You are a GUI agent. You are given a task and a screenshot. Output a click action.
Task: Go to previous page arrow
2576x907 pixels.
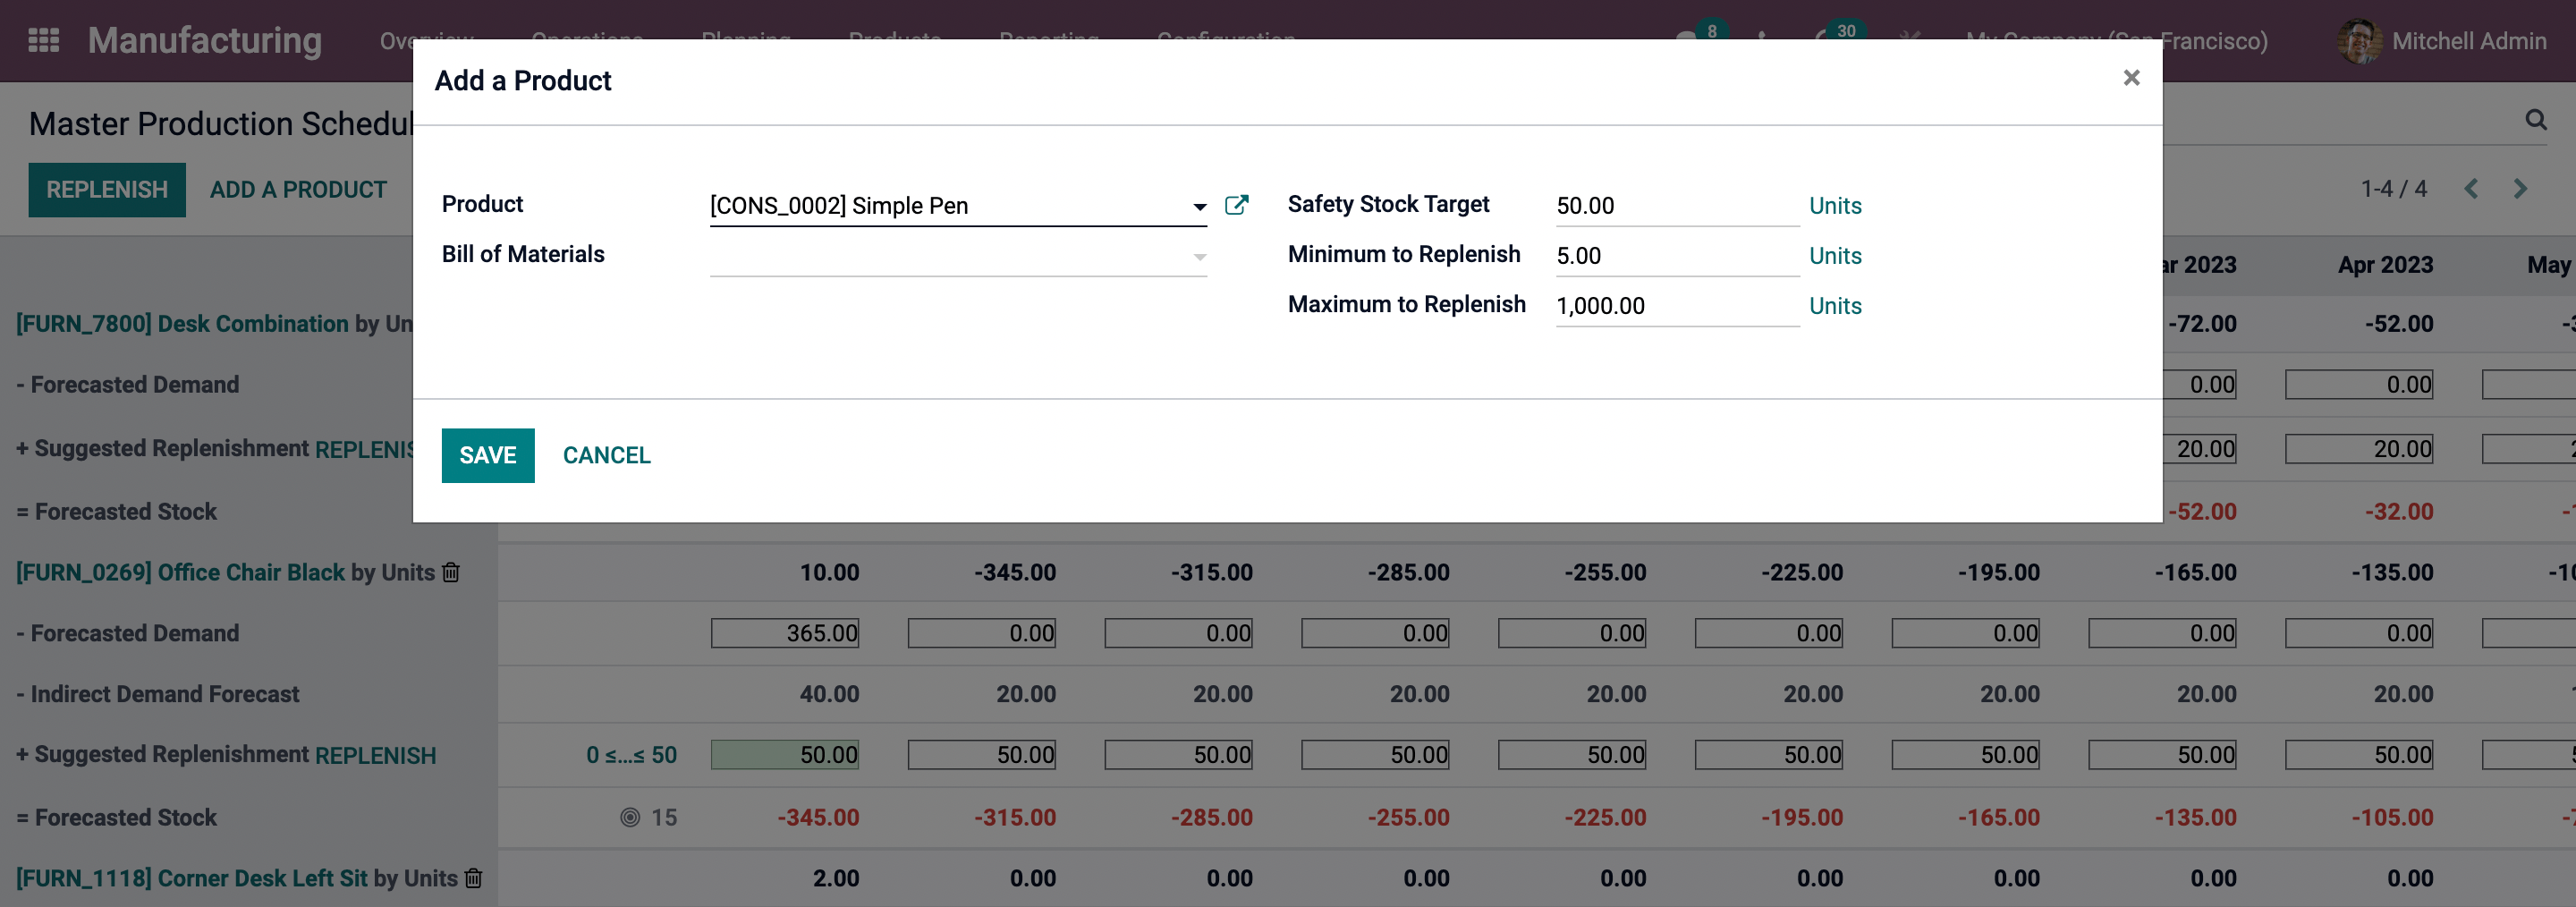click(x=2471, y=189)
